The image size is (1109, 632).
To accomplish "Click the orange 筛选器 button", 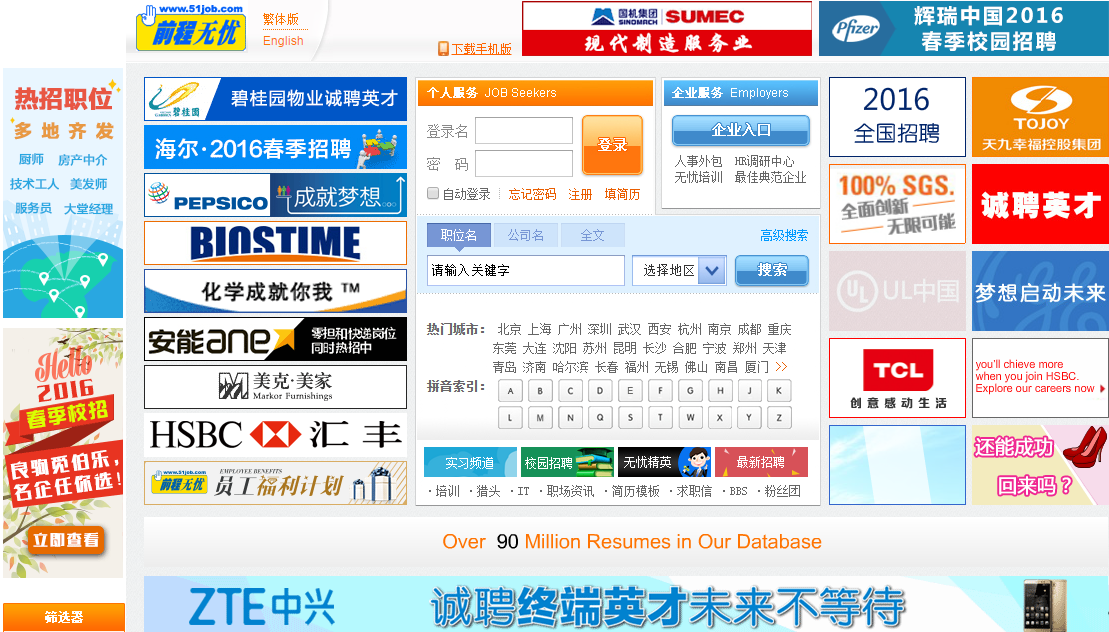I will click(x=64, y=617).
